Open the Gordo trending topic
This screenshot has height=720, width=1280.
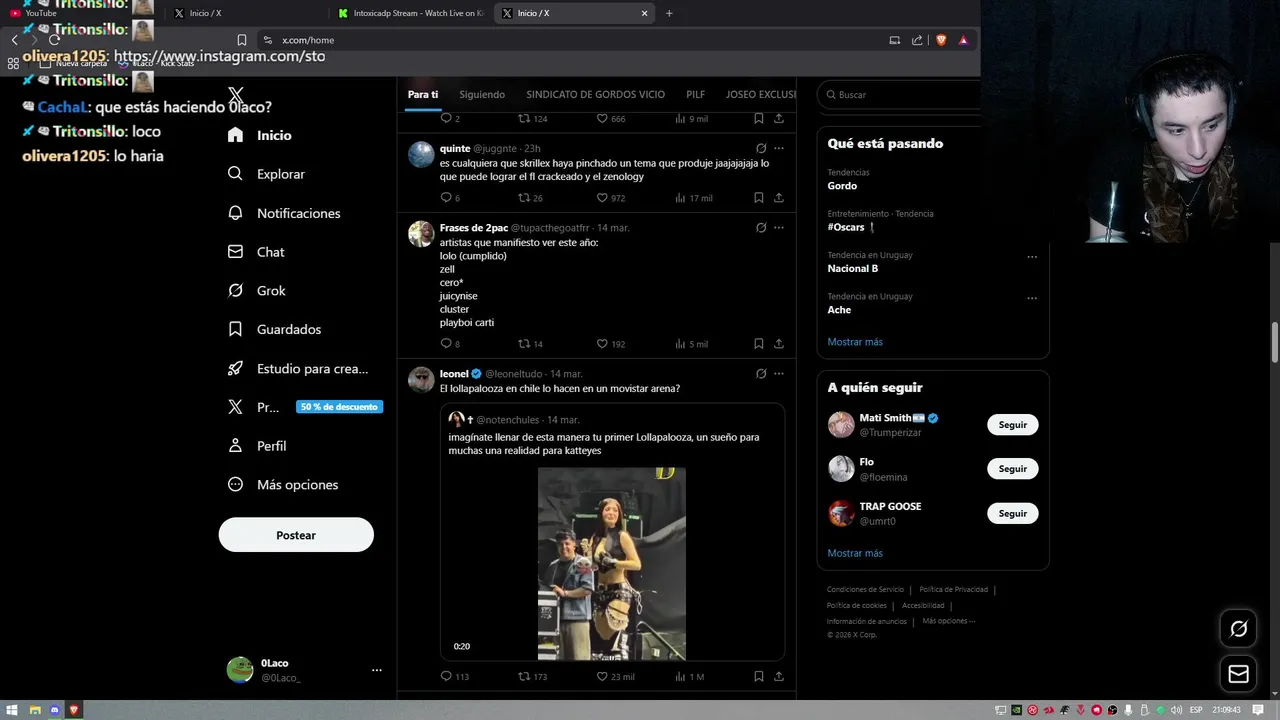(842, 186)
